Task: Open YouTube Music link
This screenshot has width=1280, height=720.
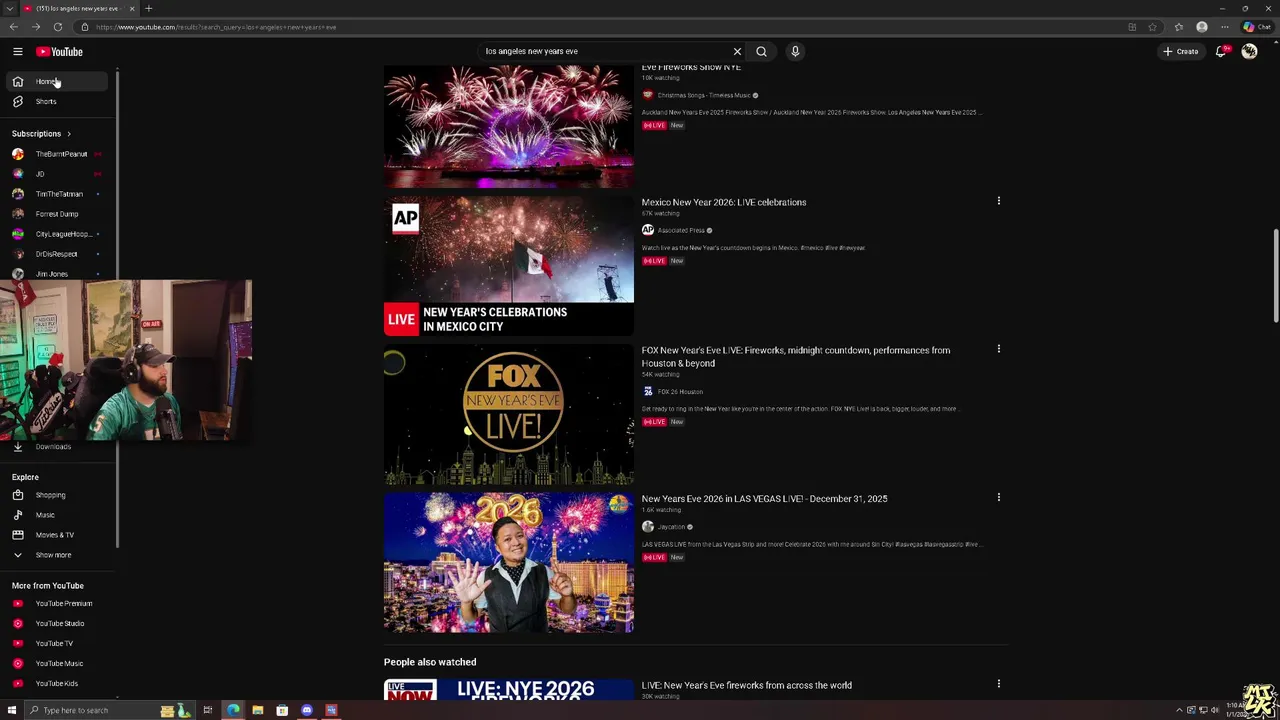Action: point(58,663)
